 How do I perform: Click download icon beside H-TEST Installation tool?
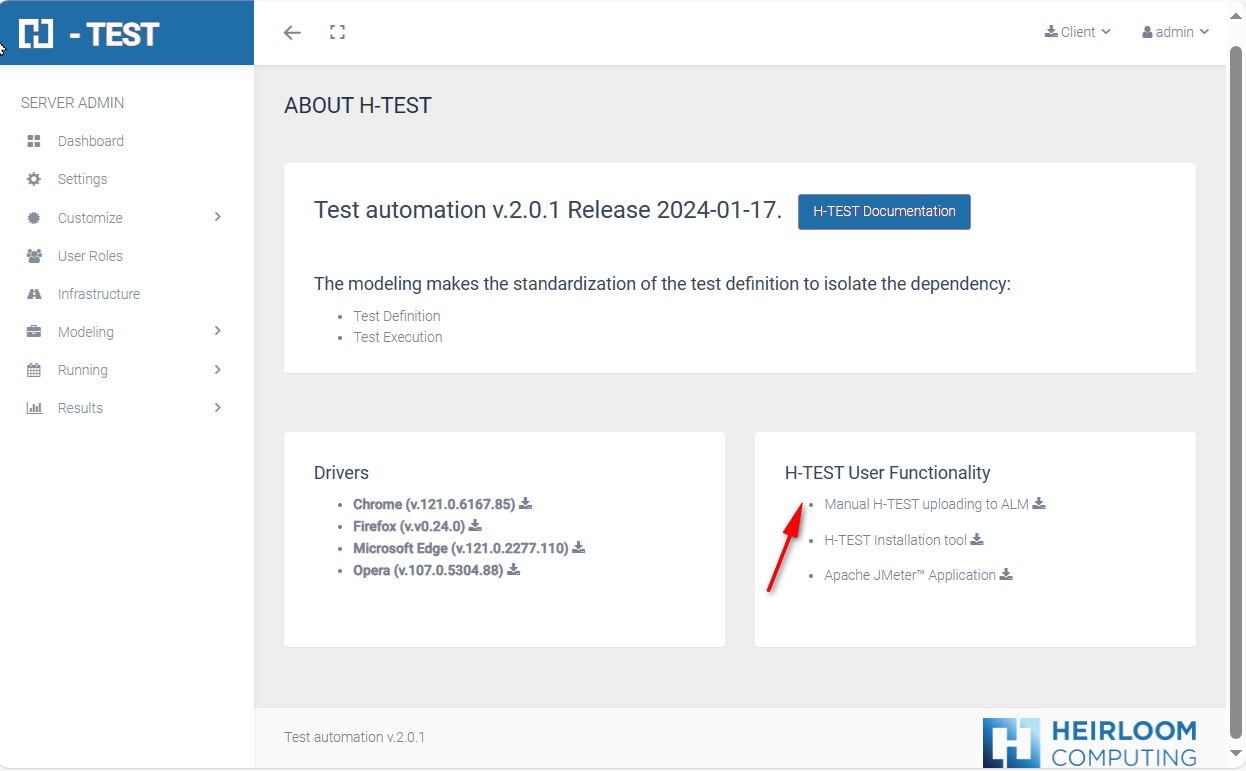pos(977,540)
